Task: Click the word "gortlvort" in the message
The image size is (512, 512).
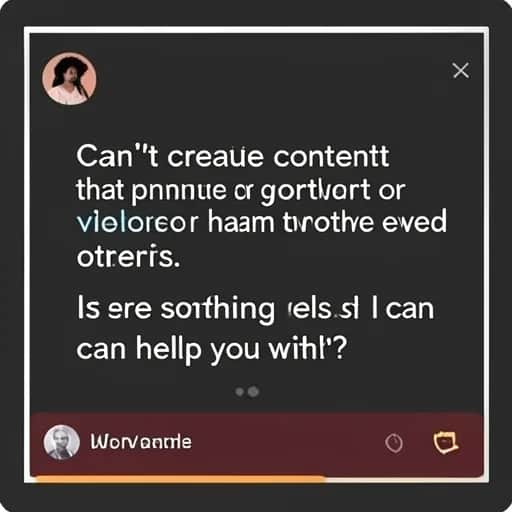Action: 315,192
